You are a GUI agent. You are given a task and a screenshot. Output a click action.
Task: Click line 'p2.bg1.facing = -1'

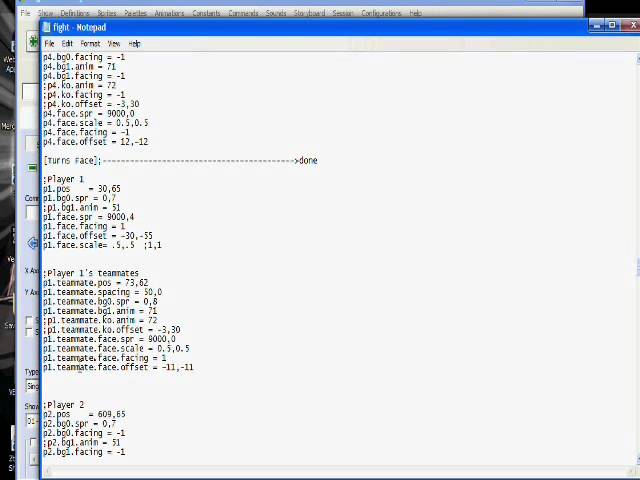(84, 452)
